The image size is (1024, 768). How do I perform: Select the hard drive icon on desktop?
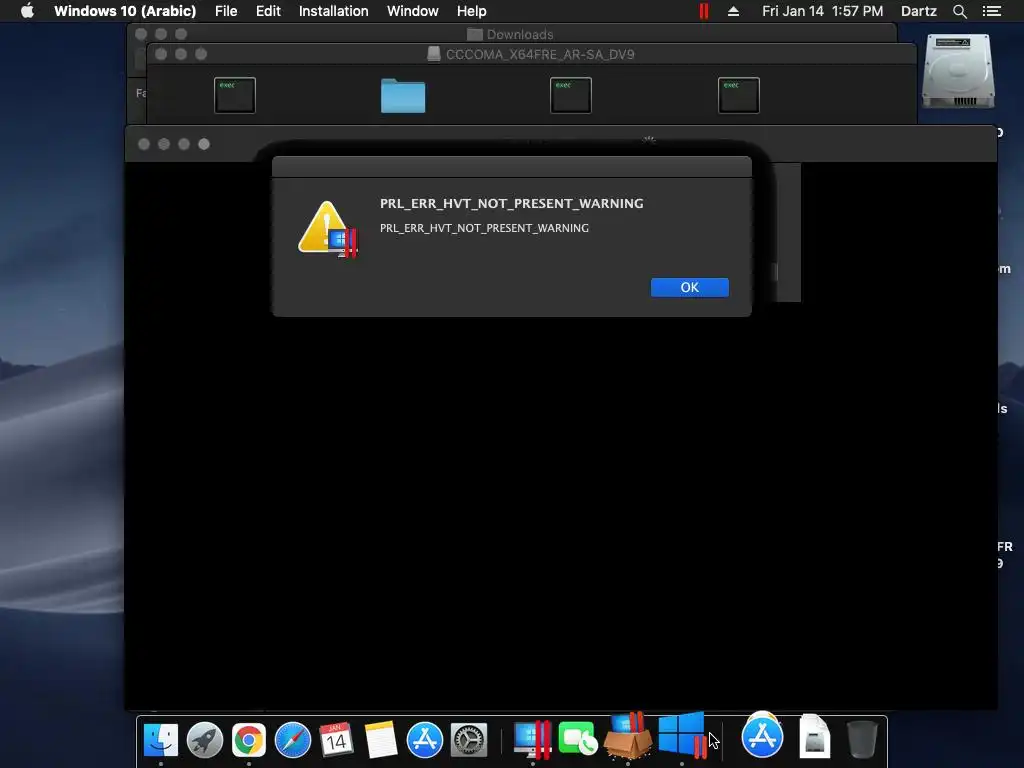(x=958, y=71)
